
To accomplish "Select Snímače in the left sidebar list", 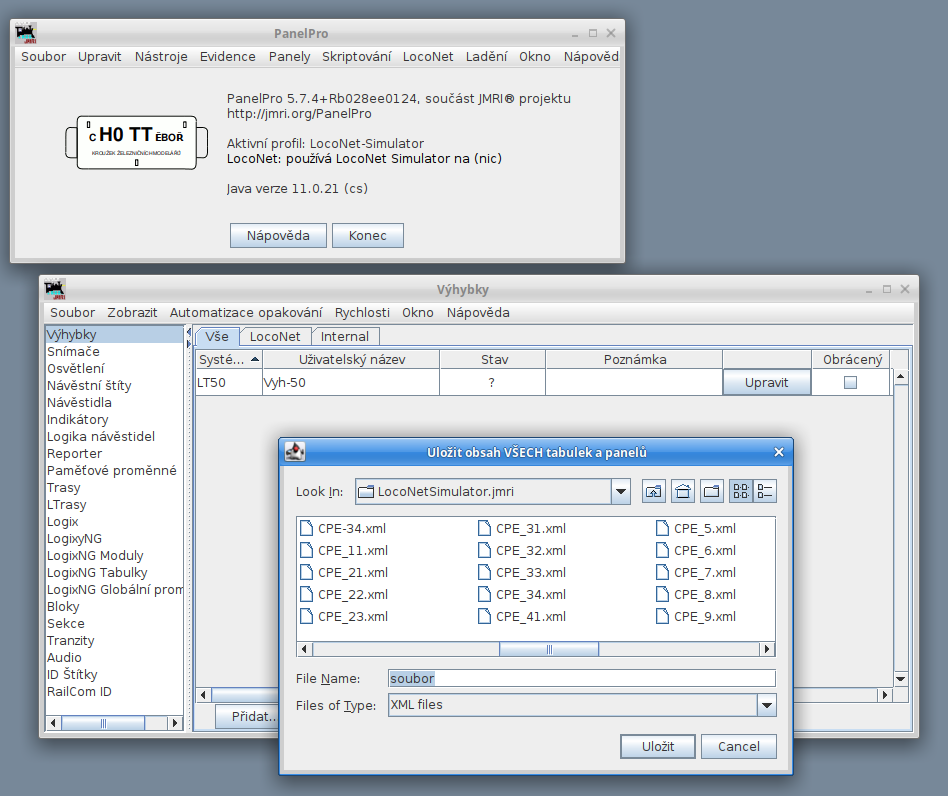I will [x=73, y=352].
